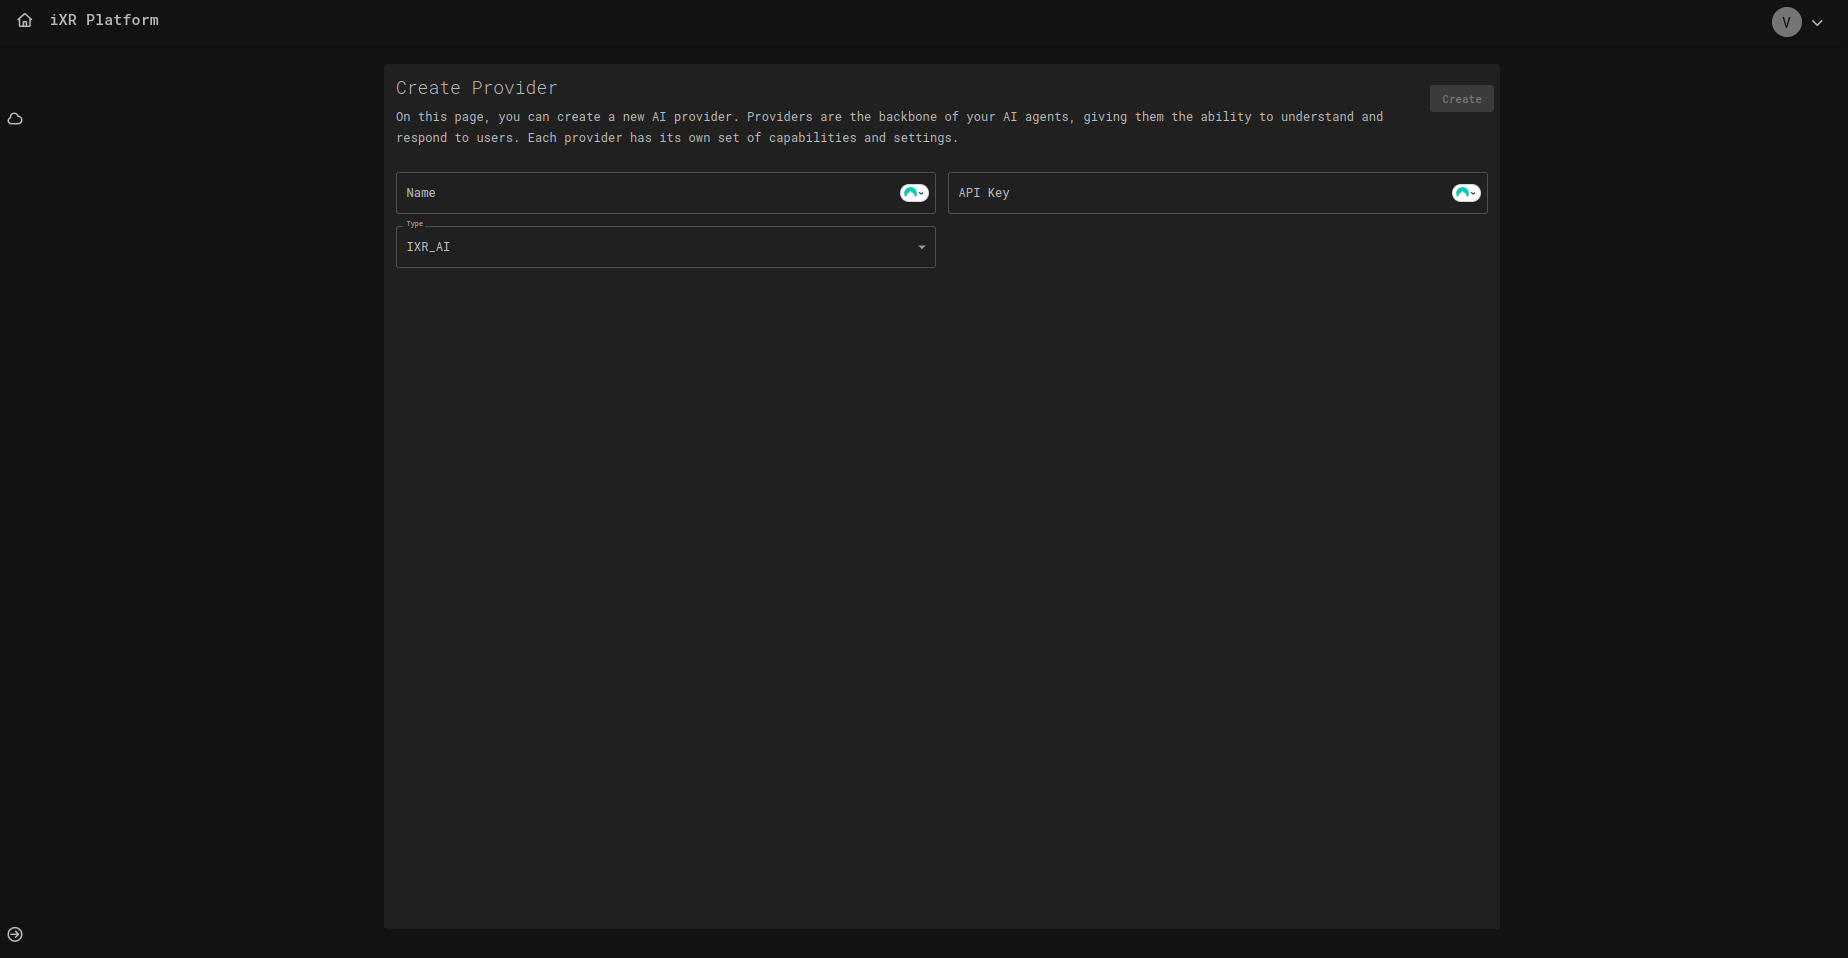Image resolution: width=1848 pixels, height=958 pixels.
Task: Click the small Type field label
Action: click(415, 224)
